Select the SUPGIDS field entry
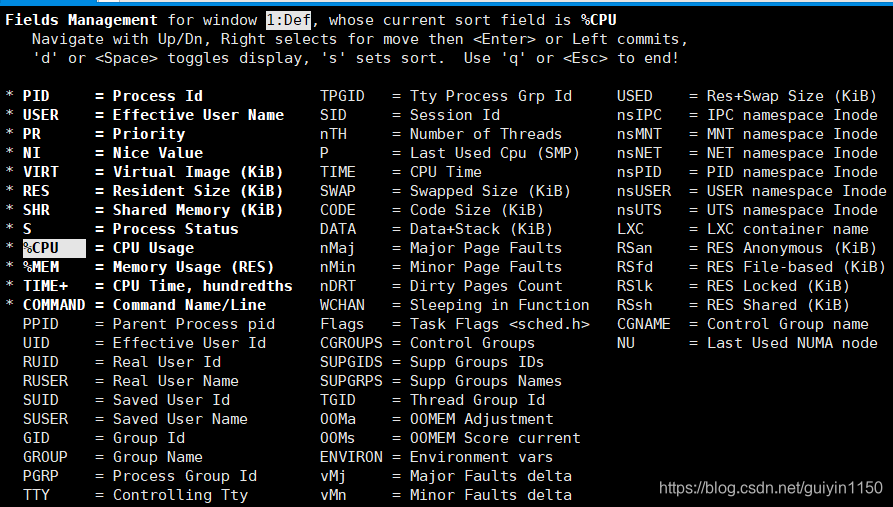893x507 pixels. pyautogui.click(x=351, y=362)
